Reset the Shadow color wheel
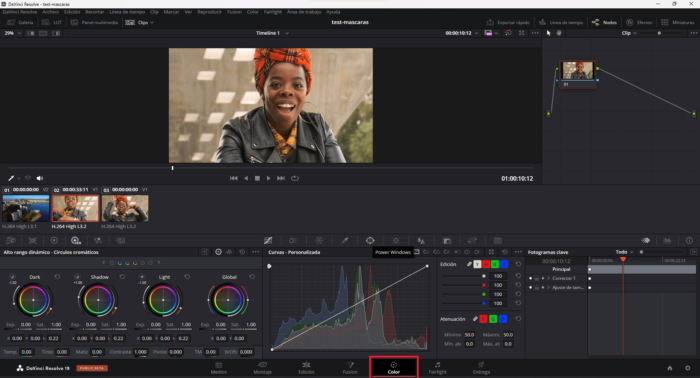Viewport: 700px width, 378px height. pyautogui.click(x=122, y=277)
